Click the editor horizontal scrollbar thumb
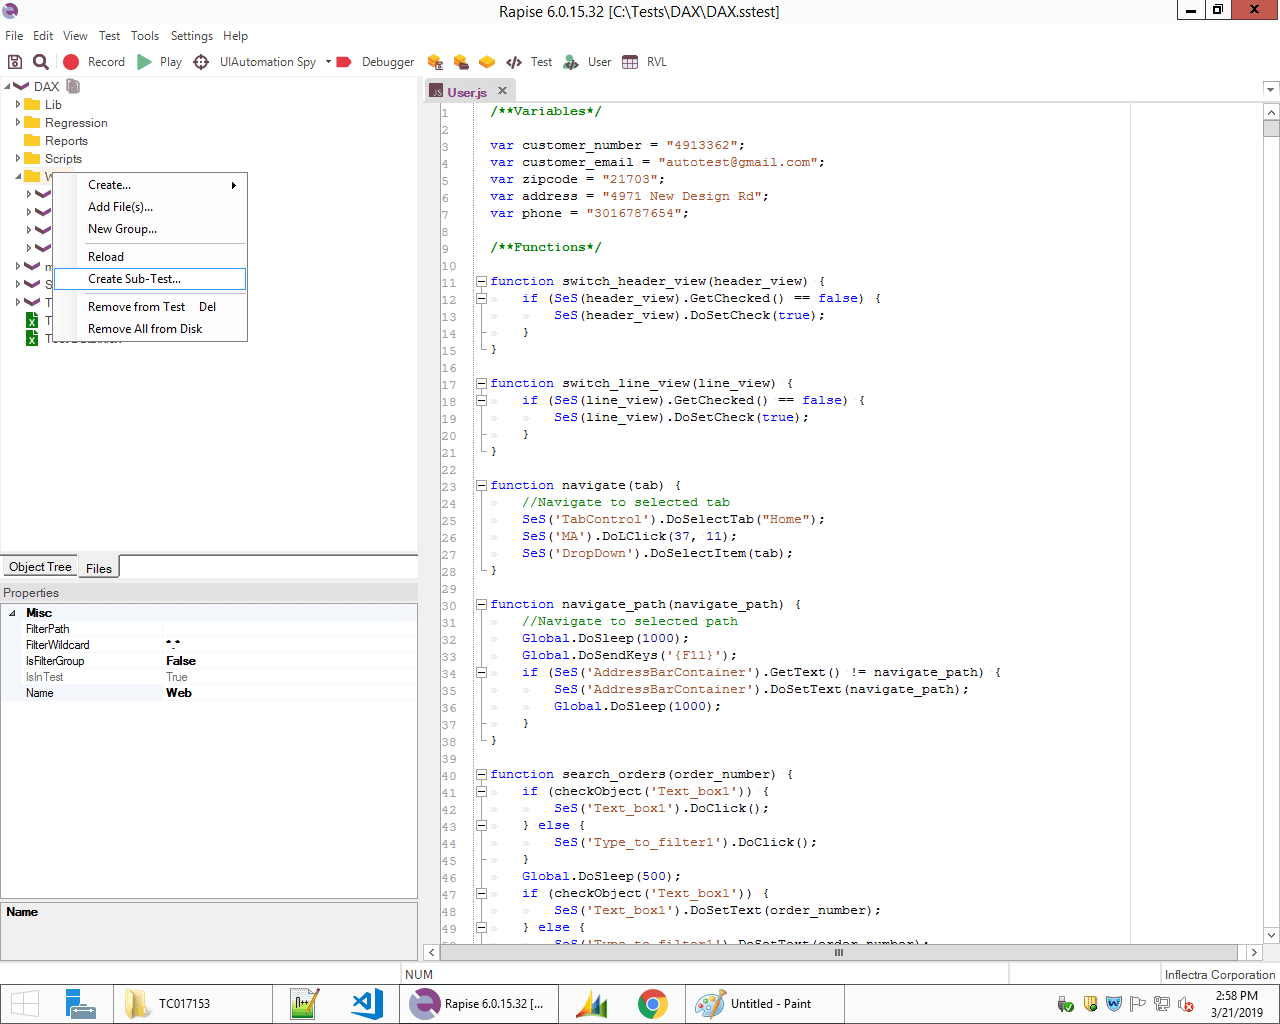This screenshot has height=1024, width=1280. point(839,953)
